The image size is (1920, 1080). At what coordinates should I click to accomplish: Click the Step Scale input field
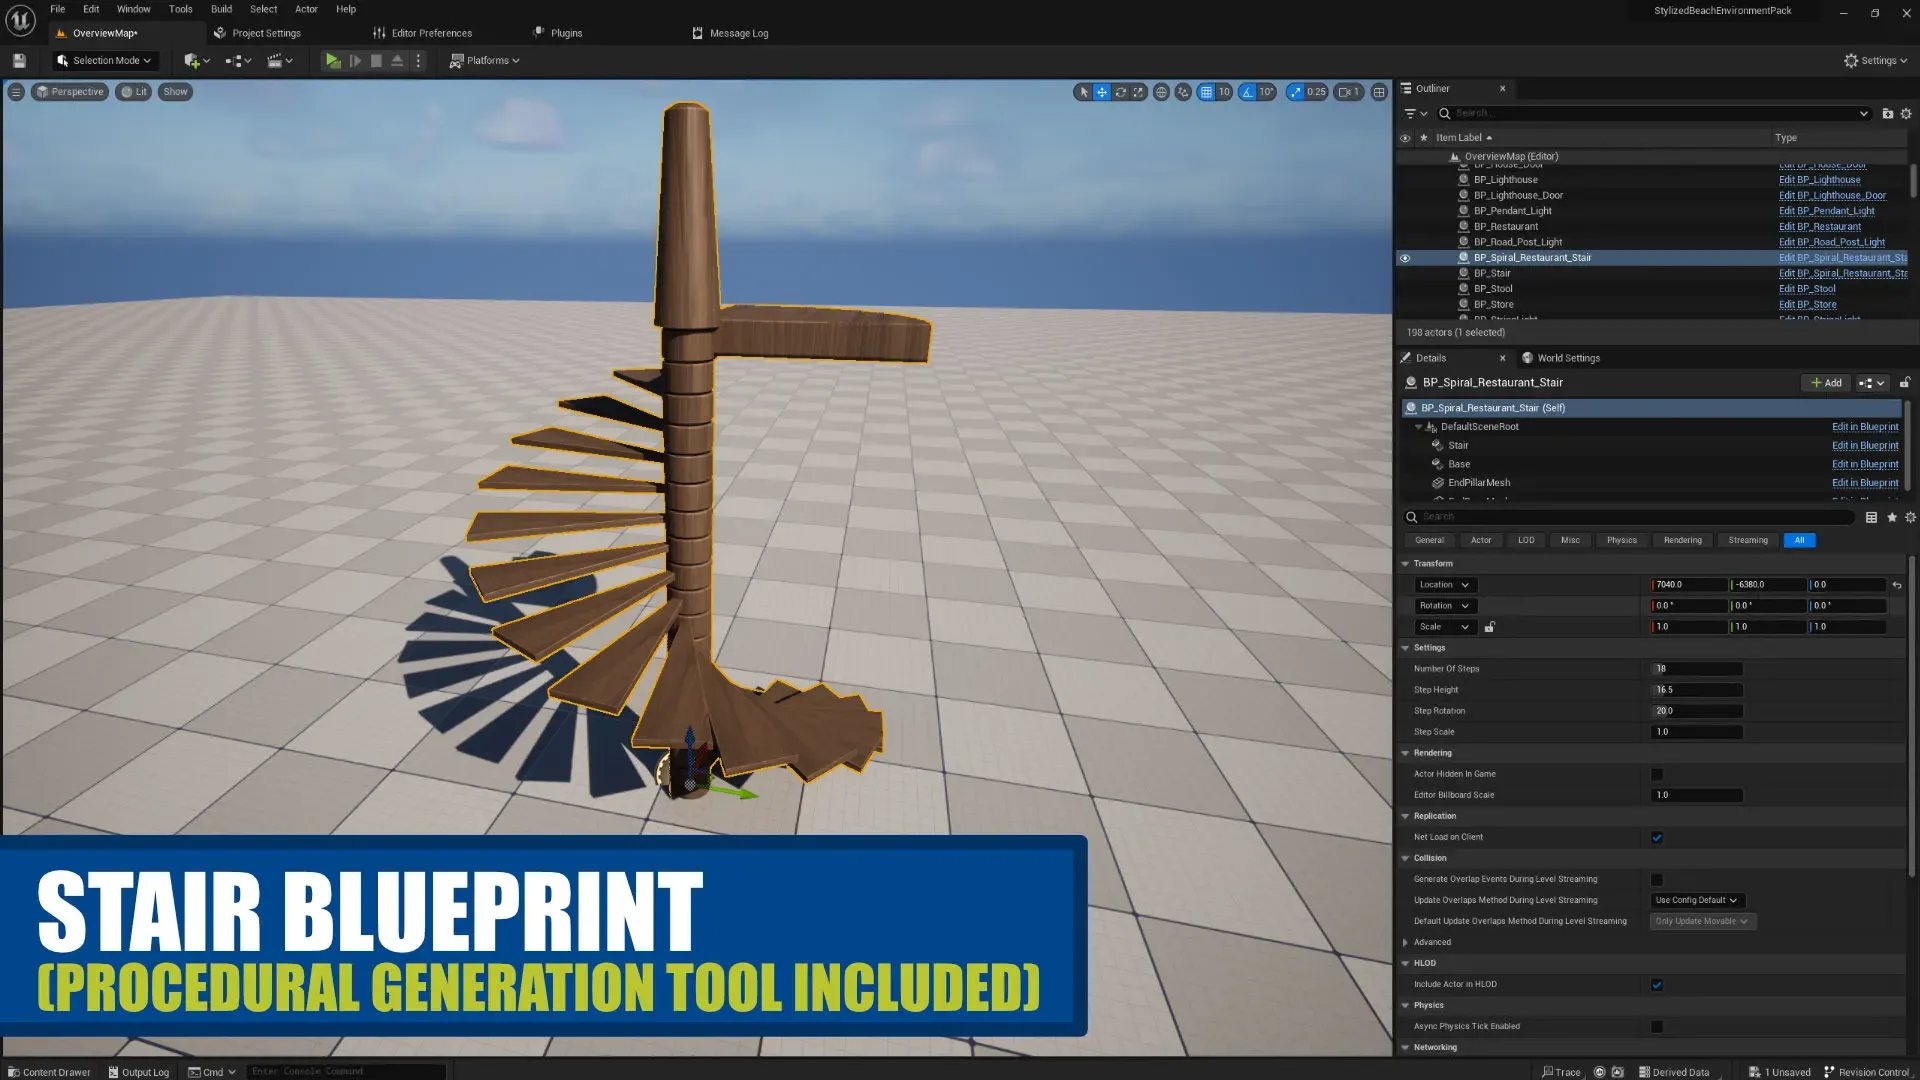[x=1696, y=732]
